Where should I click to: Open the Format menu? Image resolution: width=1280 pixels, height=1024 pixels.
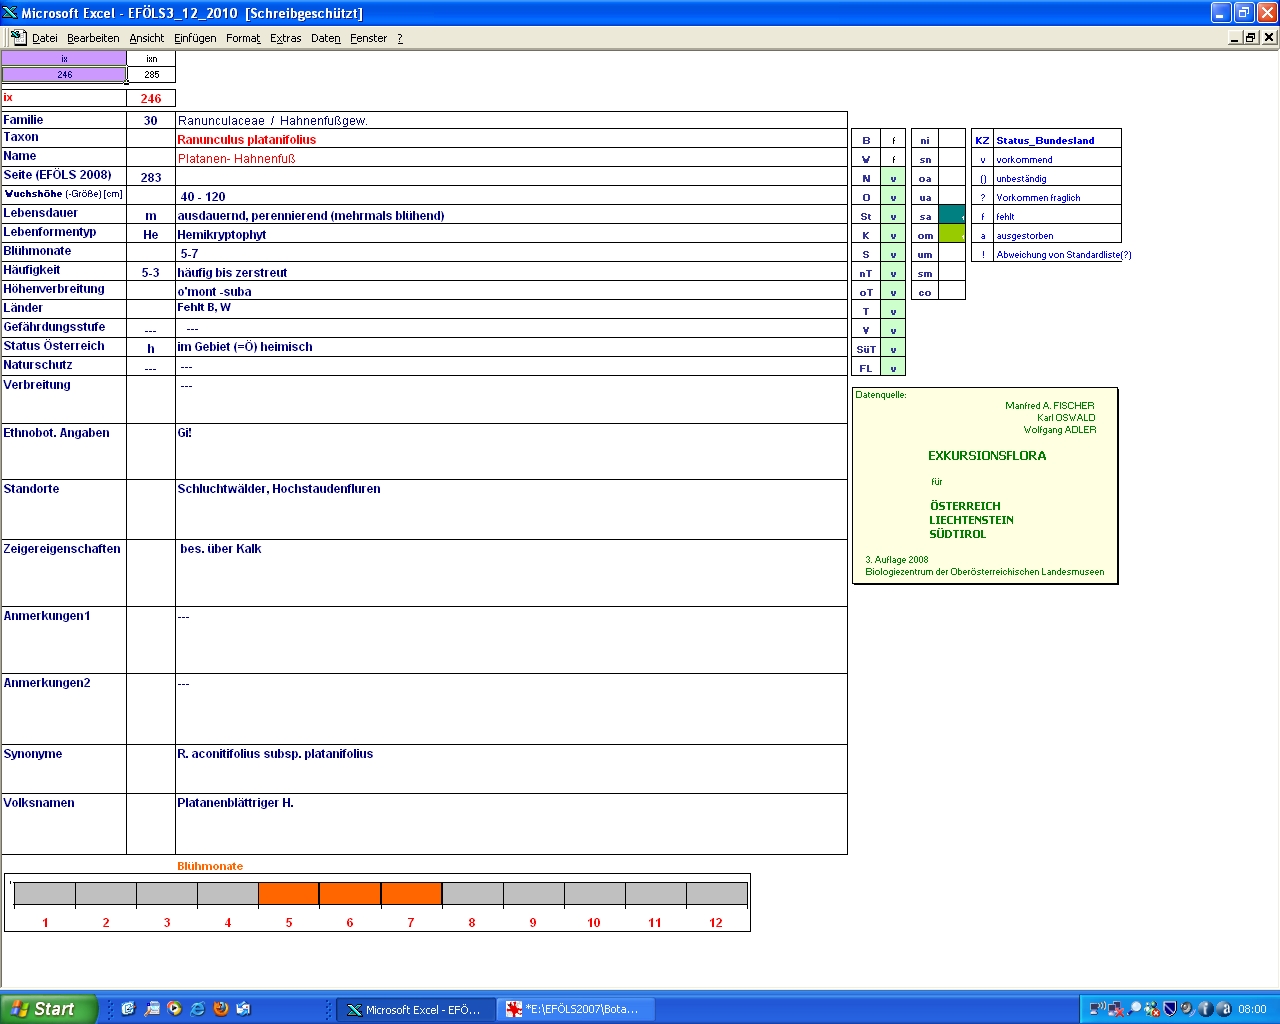click(243, 38)
